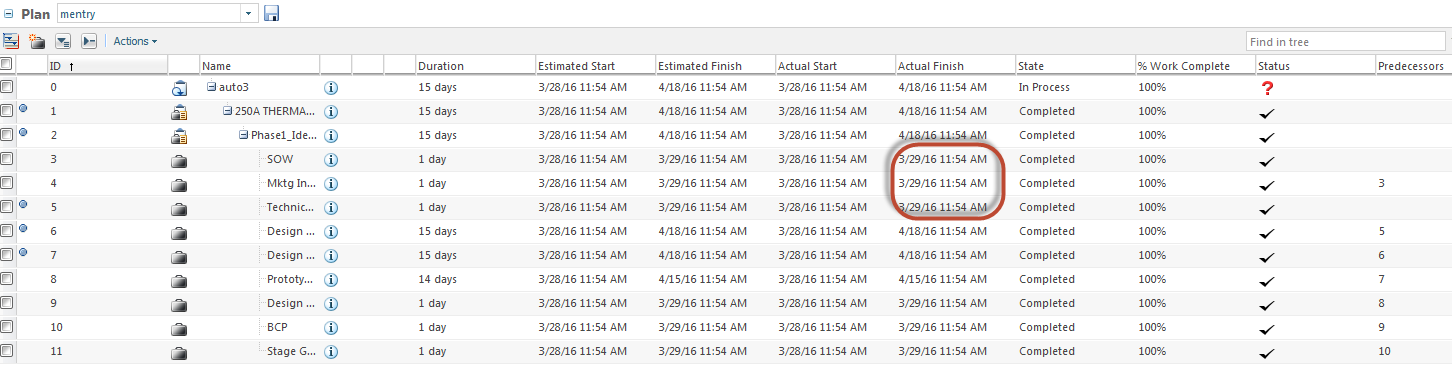Click the Gantt chart toolbar icon
The width and height of the screenshot is (1452, 390).
pos(11,41)
